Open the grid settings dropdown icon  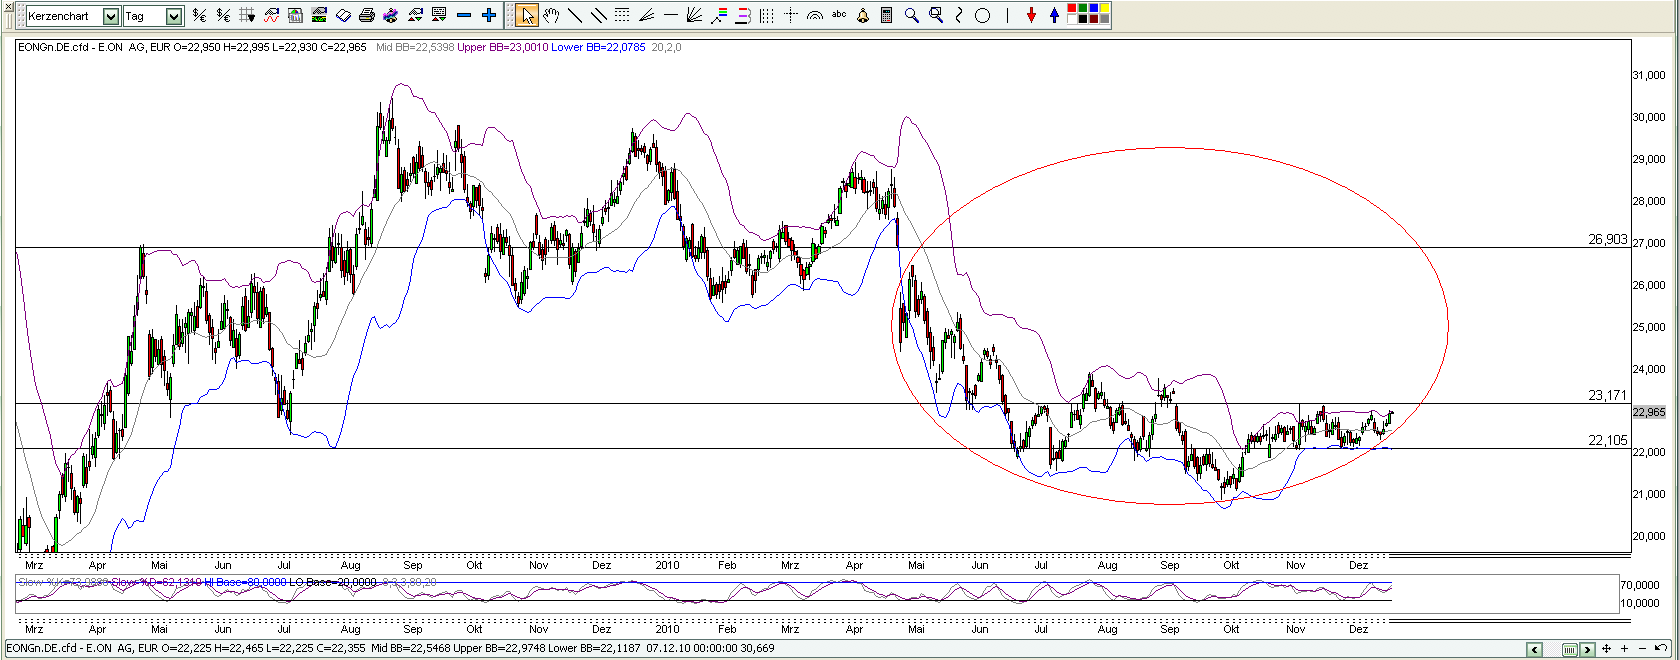pyautogui.click(x=247, y=15)
